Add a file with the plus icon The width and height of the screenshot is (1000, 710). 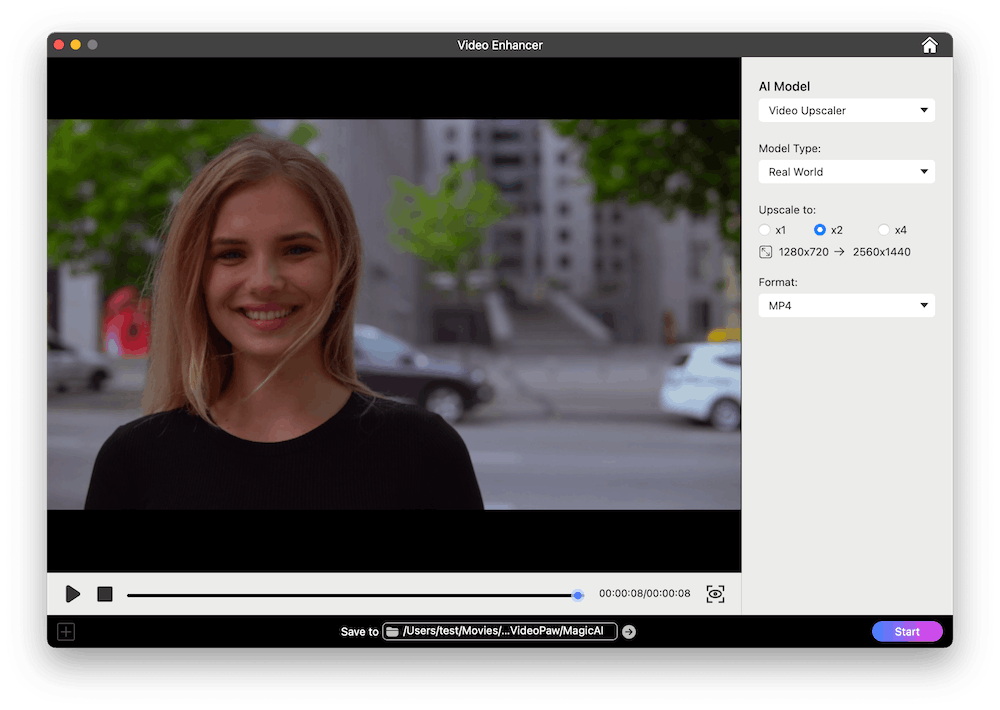66,632
